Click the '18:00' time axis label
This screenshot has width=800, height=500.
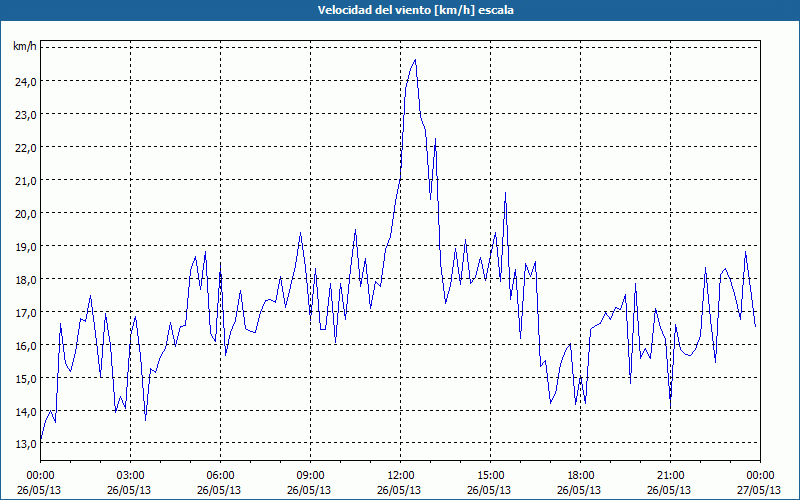point(581,476)
